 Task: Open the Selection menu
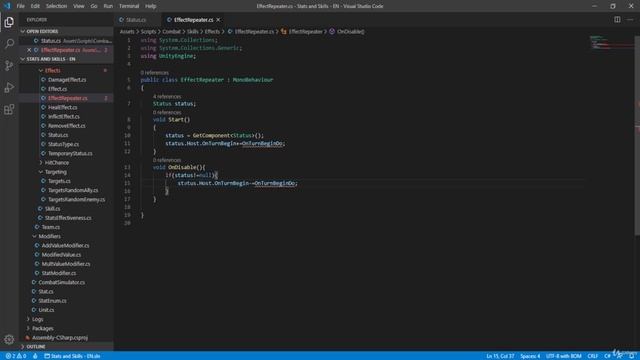56,6
